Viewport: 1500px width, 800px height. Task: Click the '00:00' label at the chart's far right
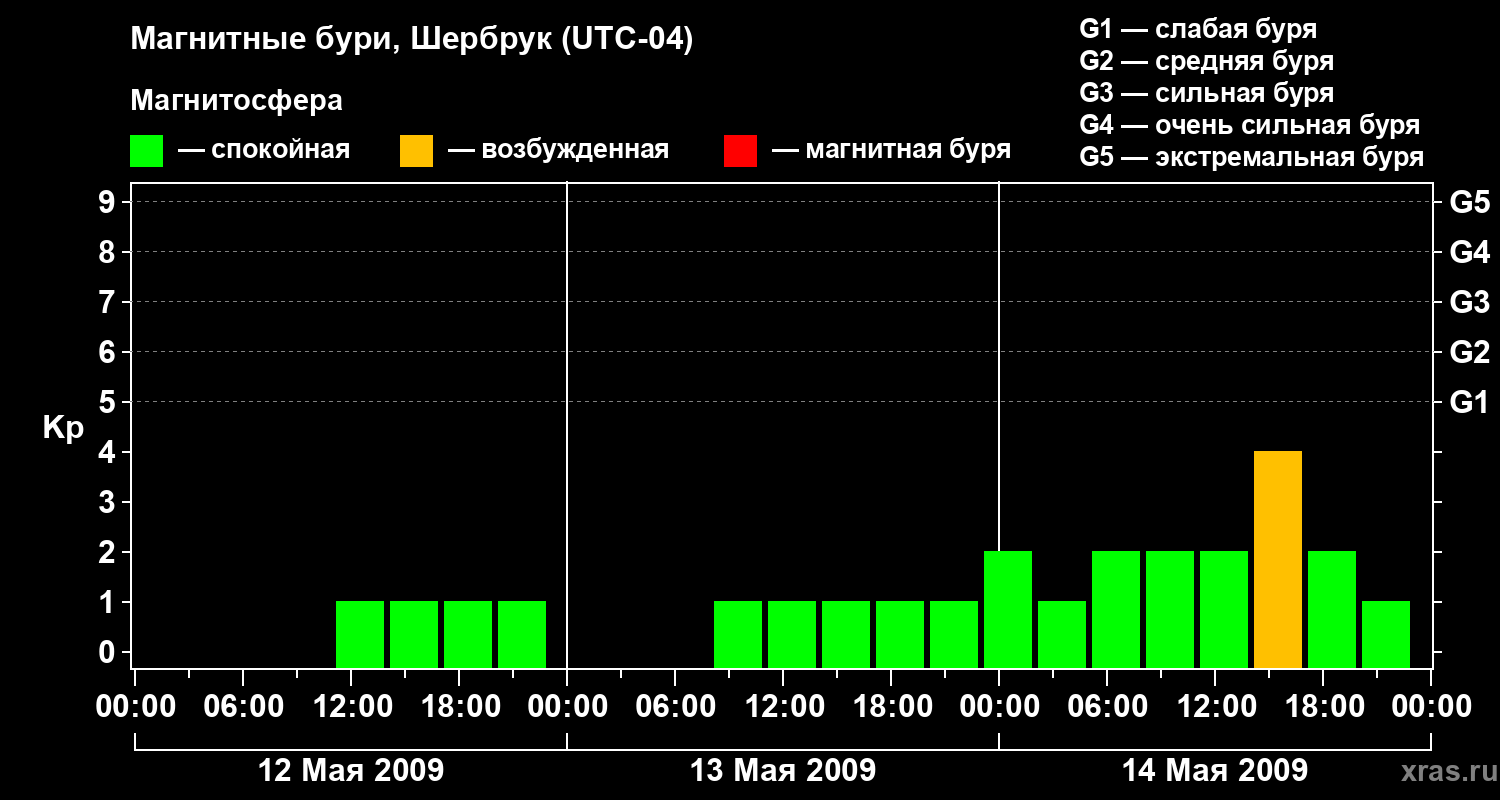tap(1431, 707)
